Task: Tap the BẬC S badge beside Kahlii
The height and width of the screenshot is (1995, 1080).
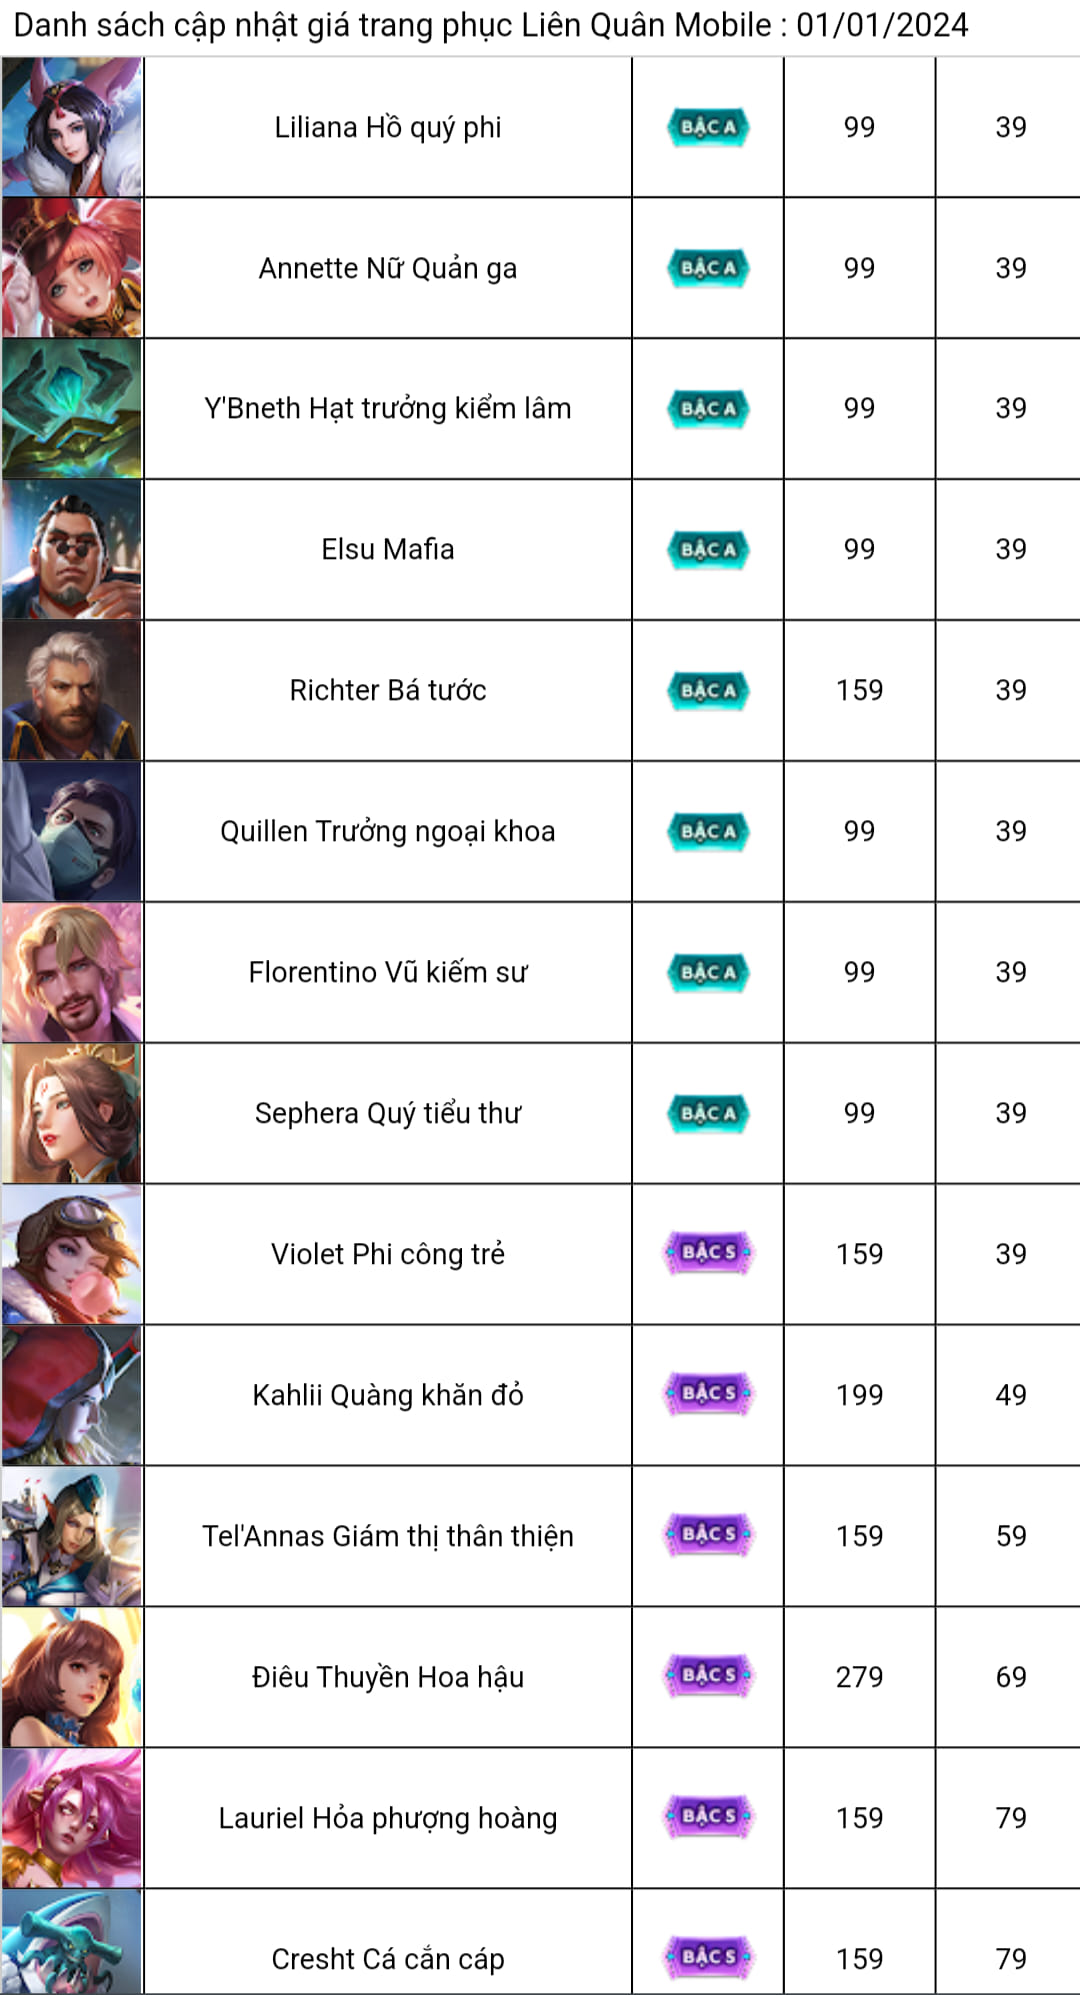Action: 708,1394
